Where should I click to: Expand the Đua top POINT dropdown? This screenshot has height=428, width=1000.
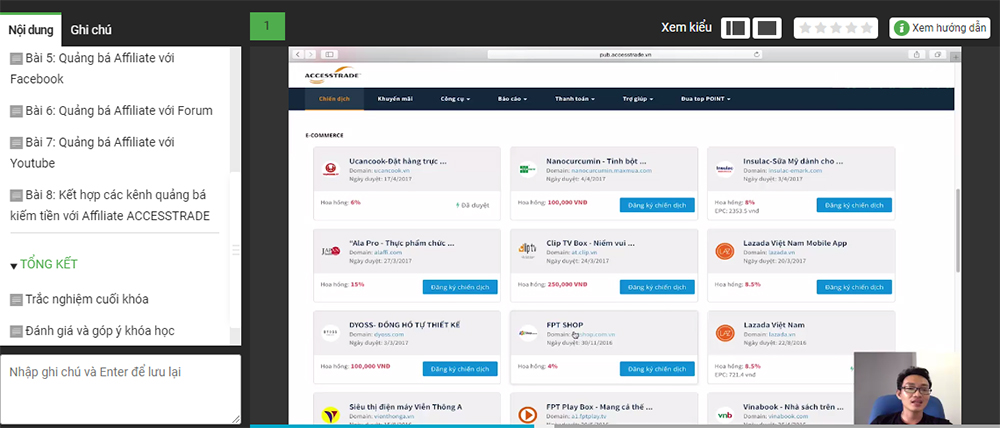pyautogui.click(x=705, y=99)
